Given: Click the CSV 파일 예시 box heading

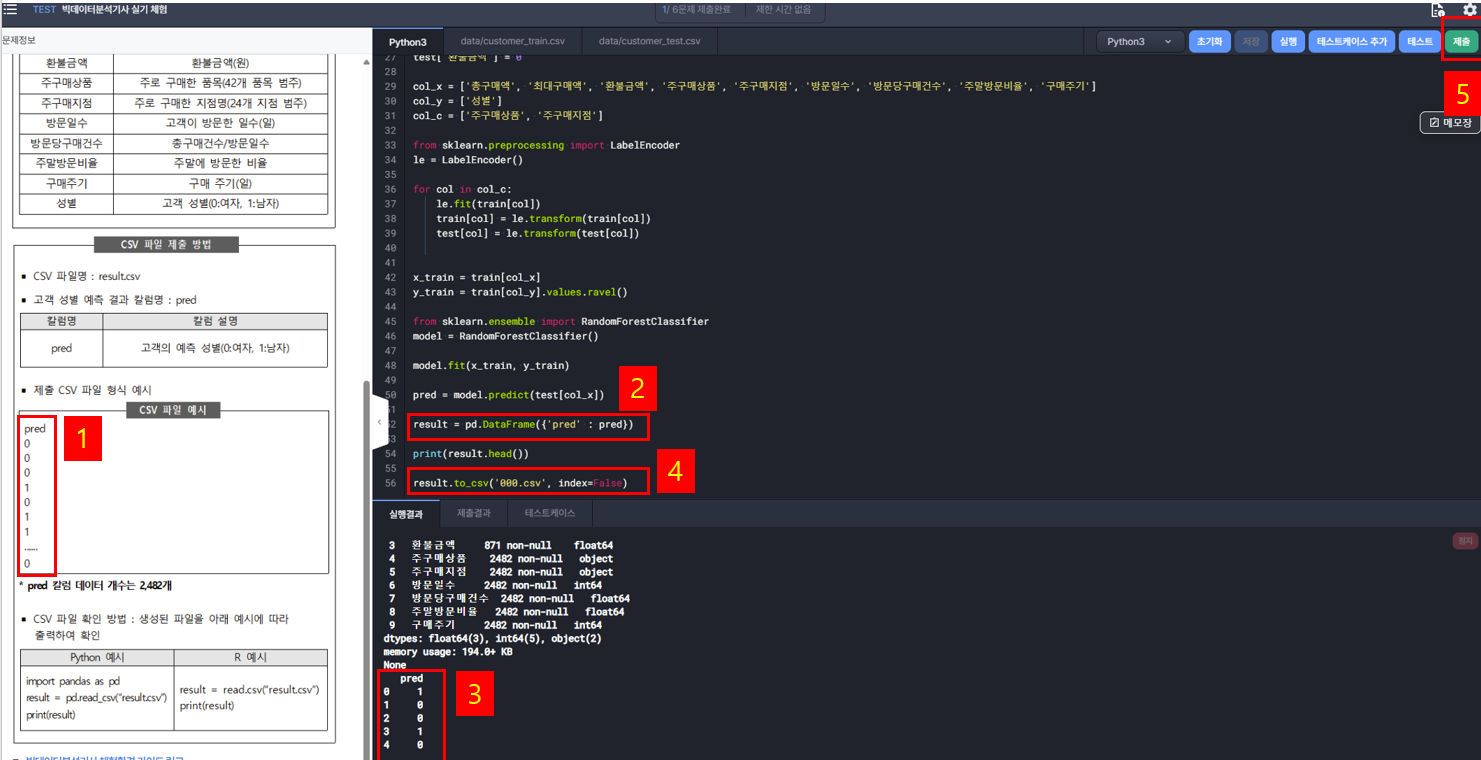Looking at the screenshot, I should pyautogui.click(x=173, y=410).
